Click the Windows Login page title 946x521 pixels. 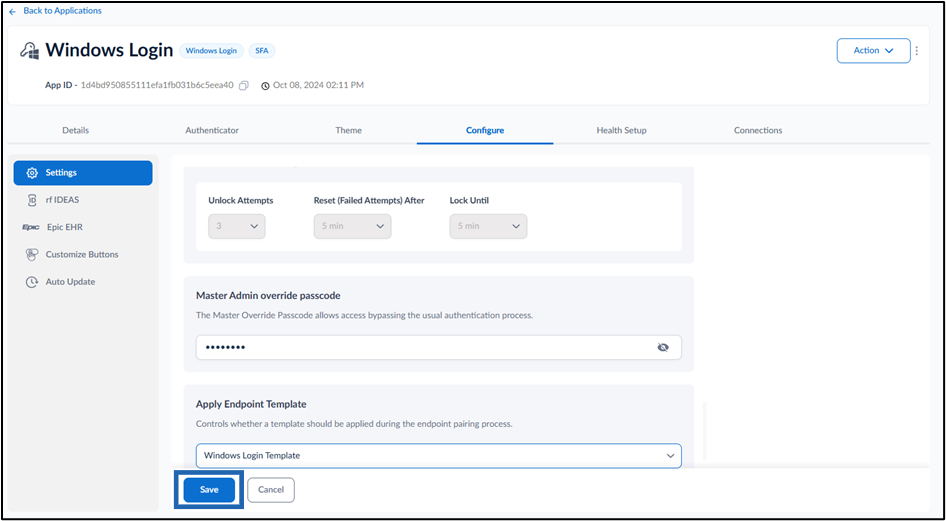click(109, 51)
